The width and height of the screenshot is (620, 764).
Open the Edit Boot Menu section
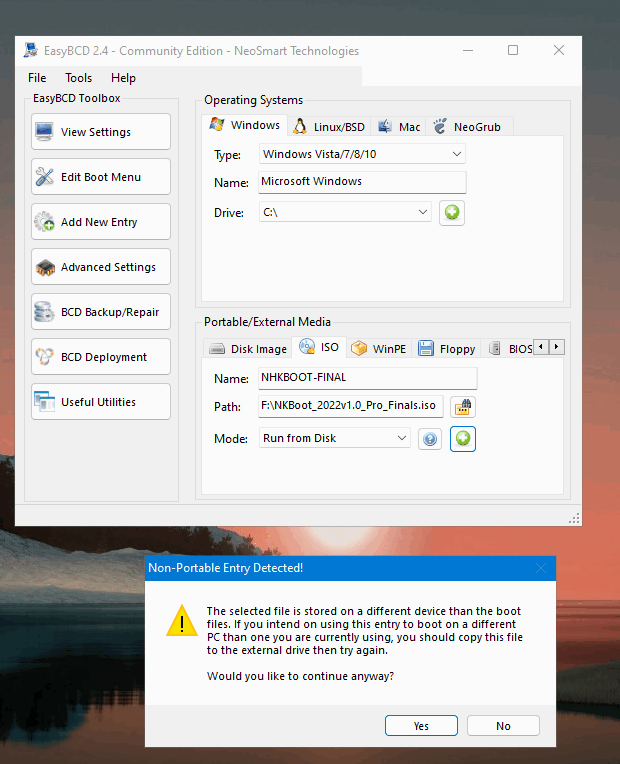pyautogui.click(x=101, y=177)
